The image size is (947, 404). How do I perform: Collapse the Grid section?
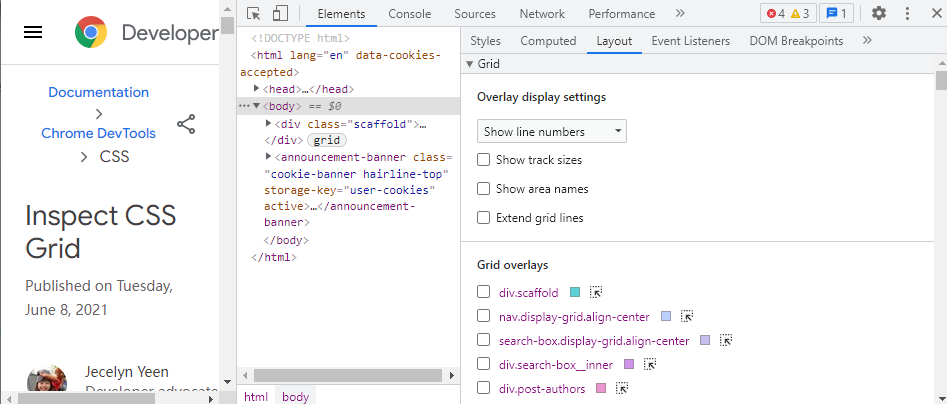click(470, 64)
